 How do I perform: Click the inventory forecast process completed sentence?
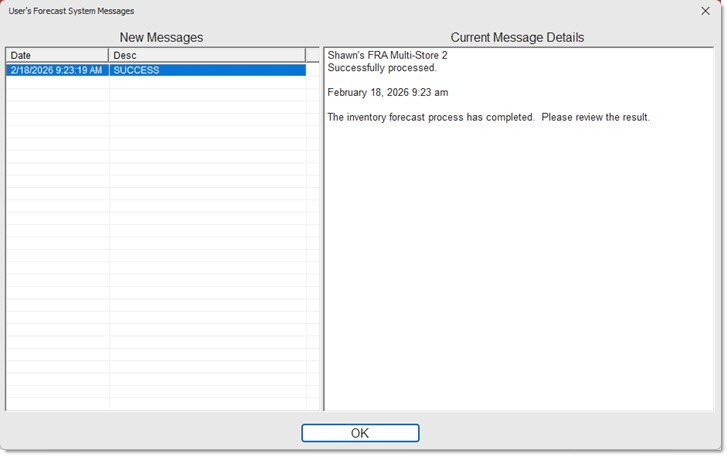pos(488,117)
